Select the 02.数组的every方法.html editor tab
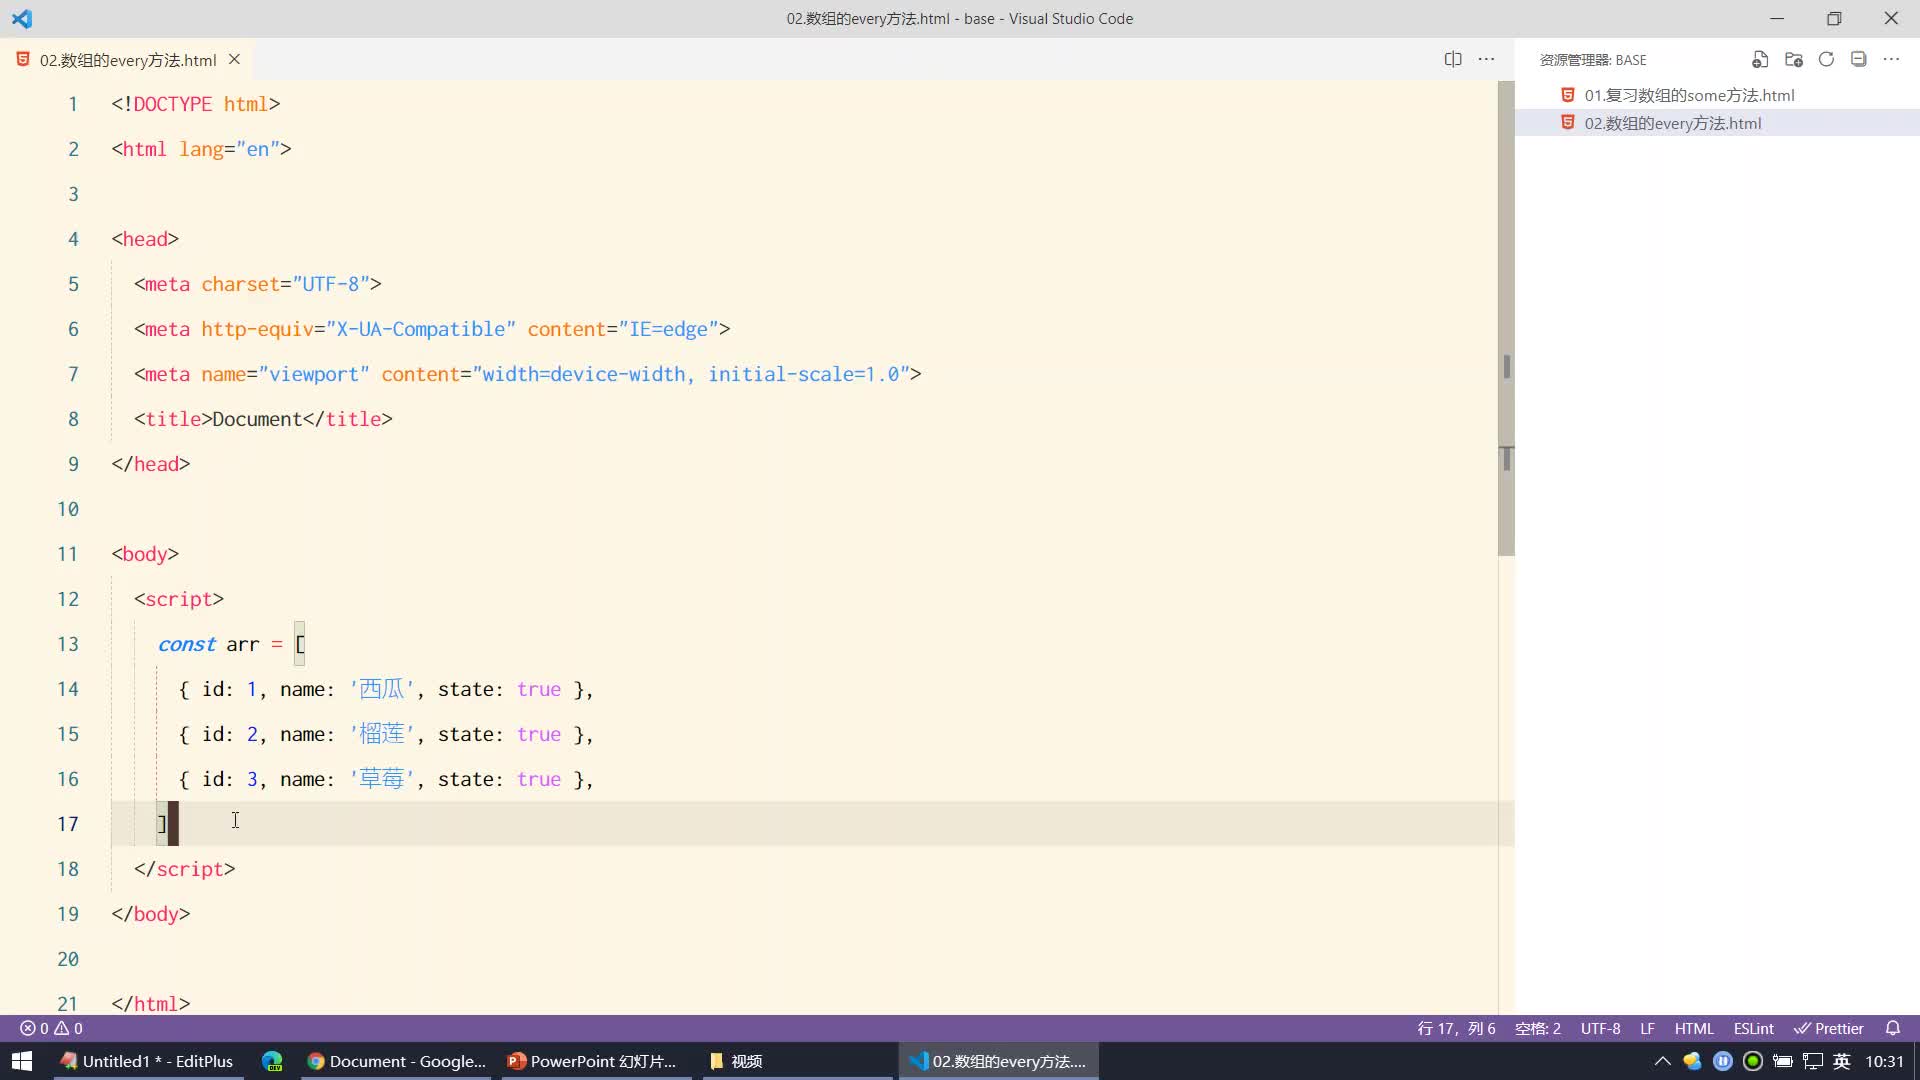This screenshot has width=1920, height=1080. (x=127, y=60)
